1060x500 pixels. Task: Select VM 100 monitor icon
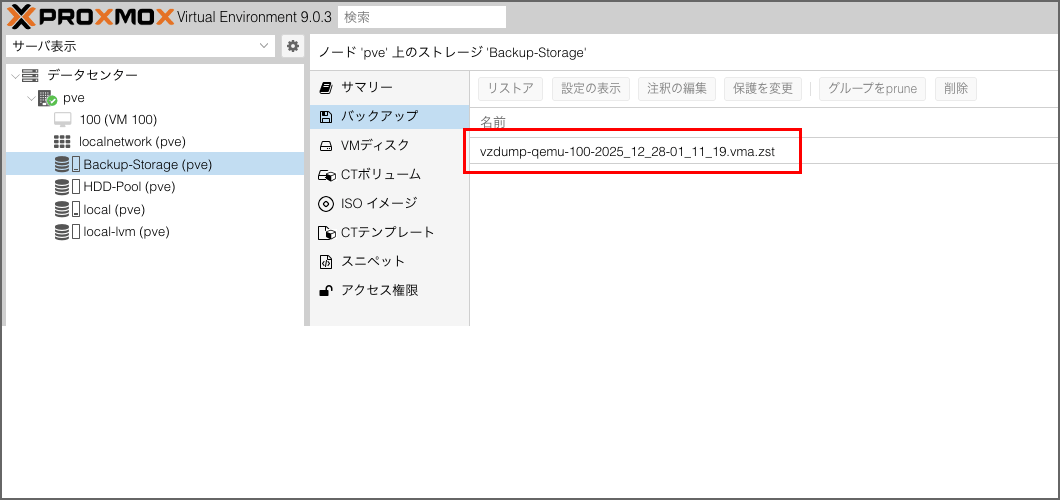tap(63, 120)
